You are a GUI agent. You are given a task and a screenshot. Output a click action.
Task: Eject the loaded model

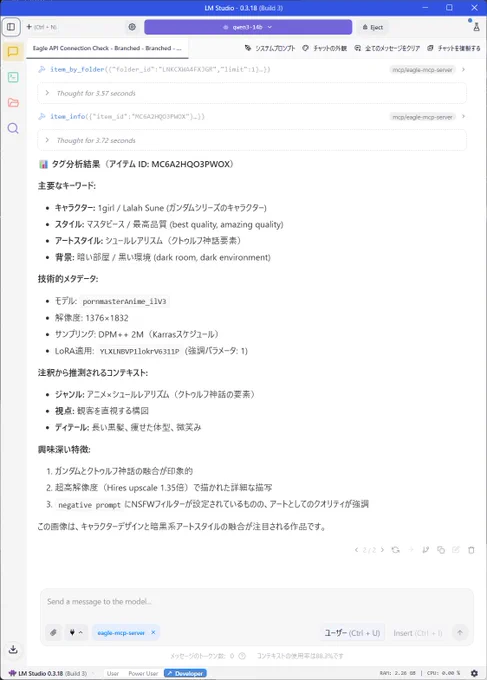373,27
